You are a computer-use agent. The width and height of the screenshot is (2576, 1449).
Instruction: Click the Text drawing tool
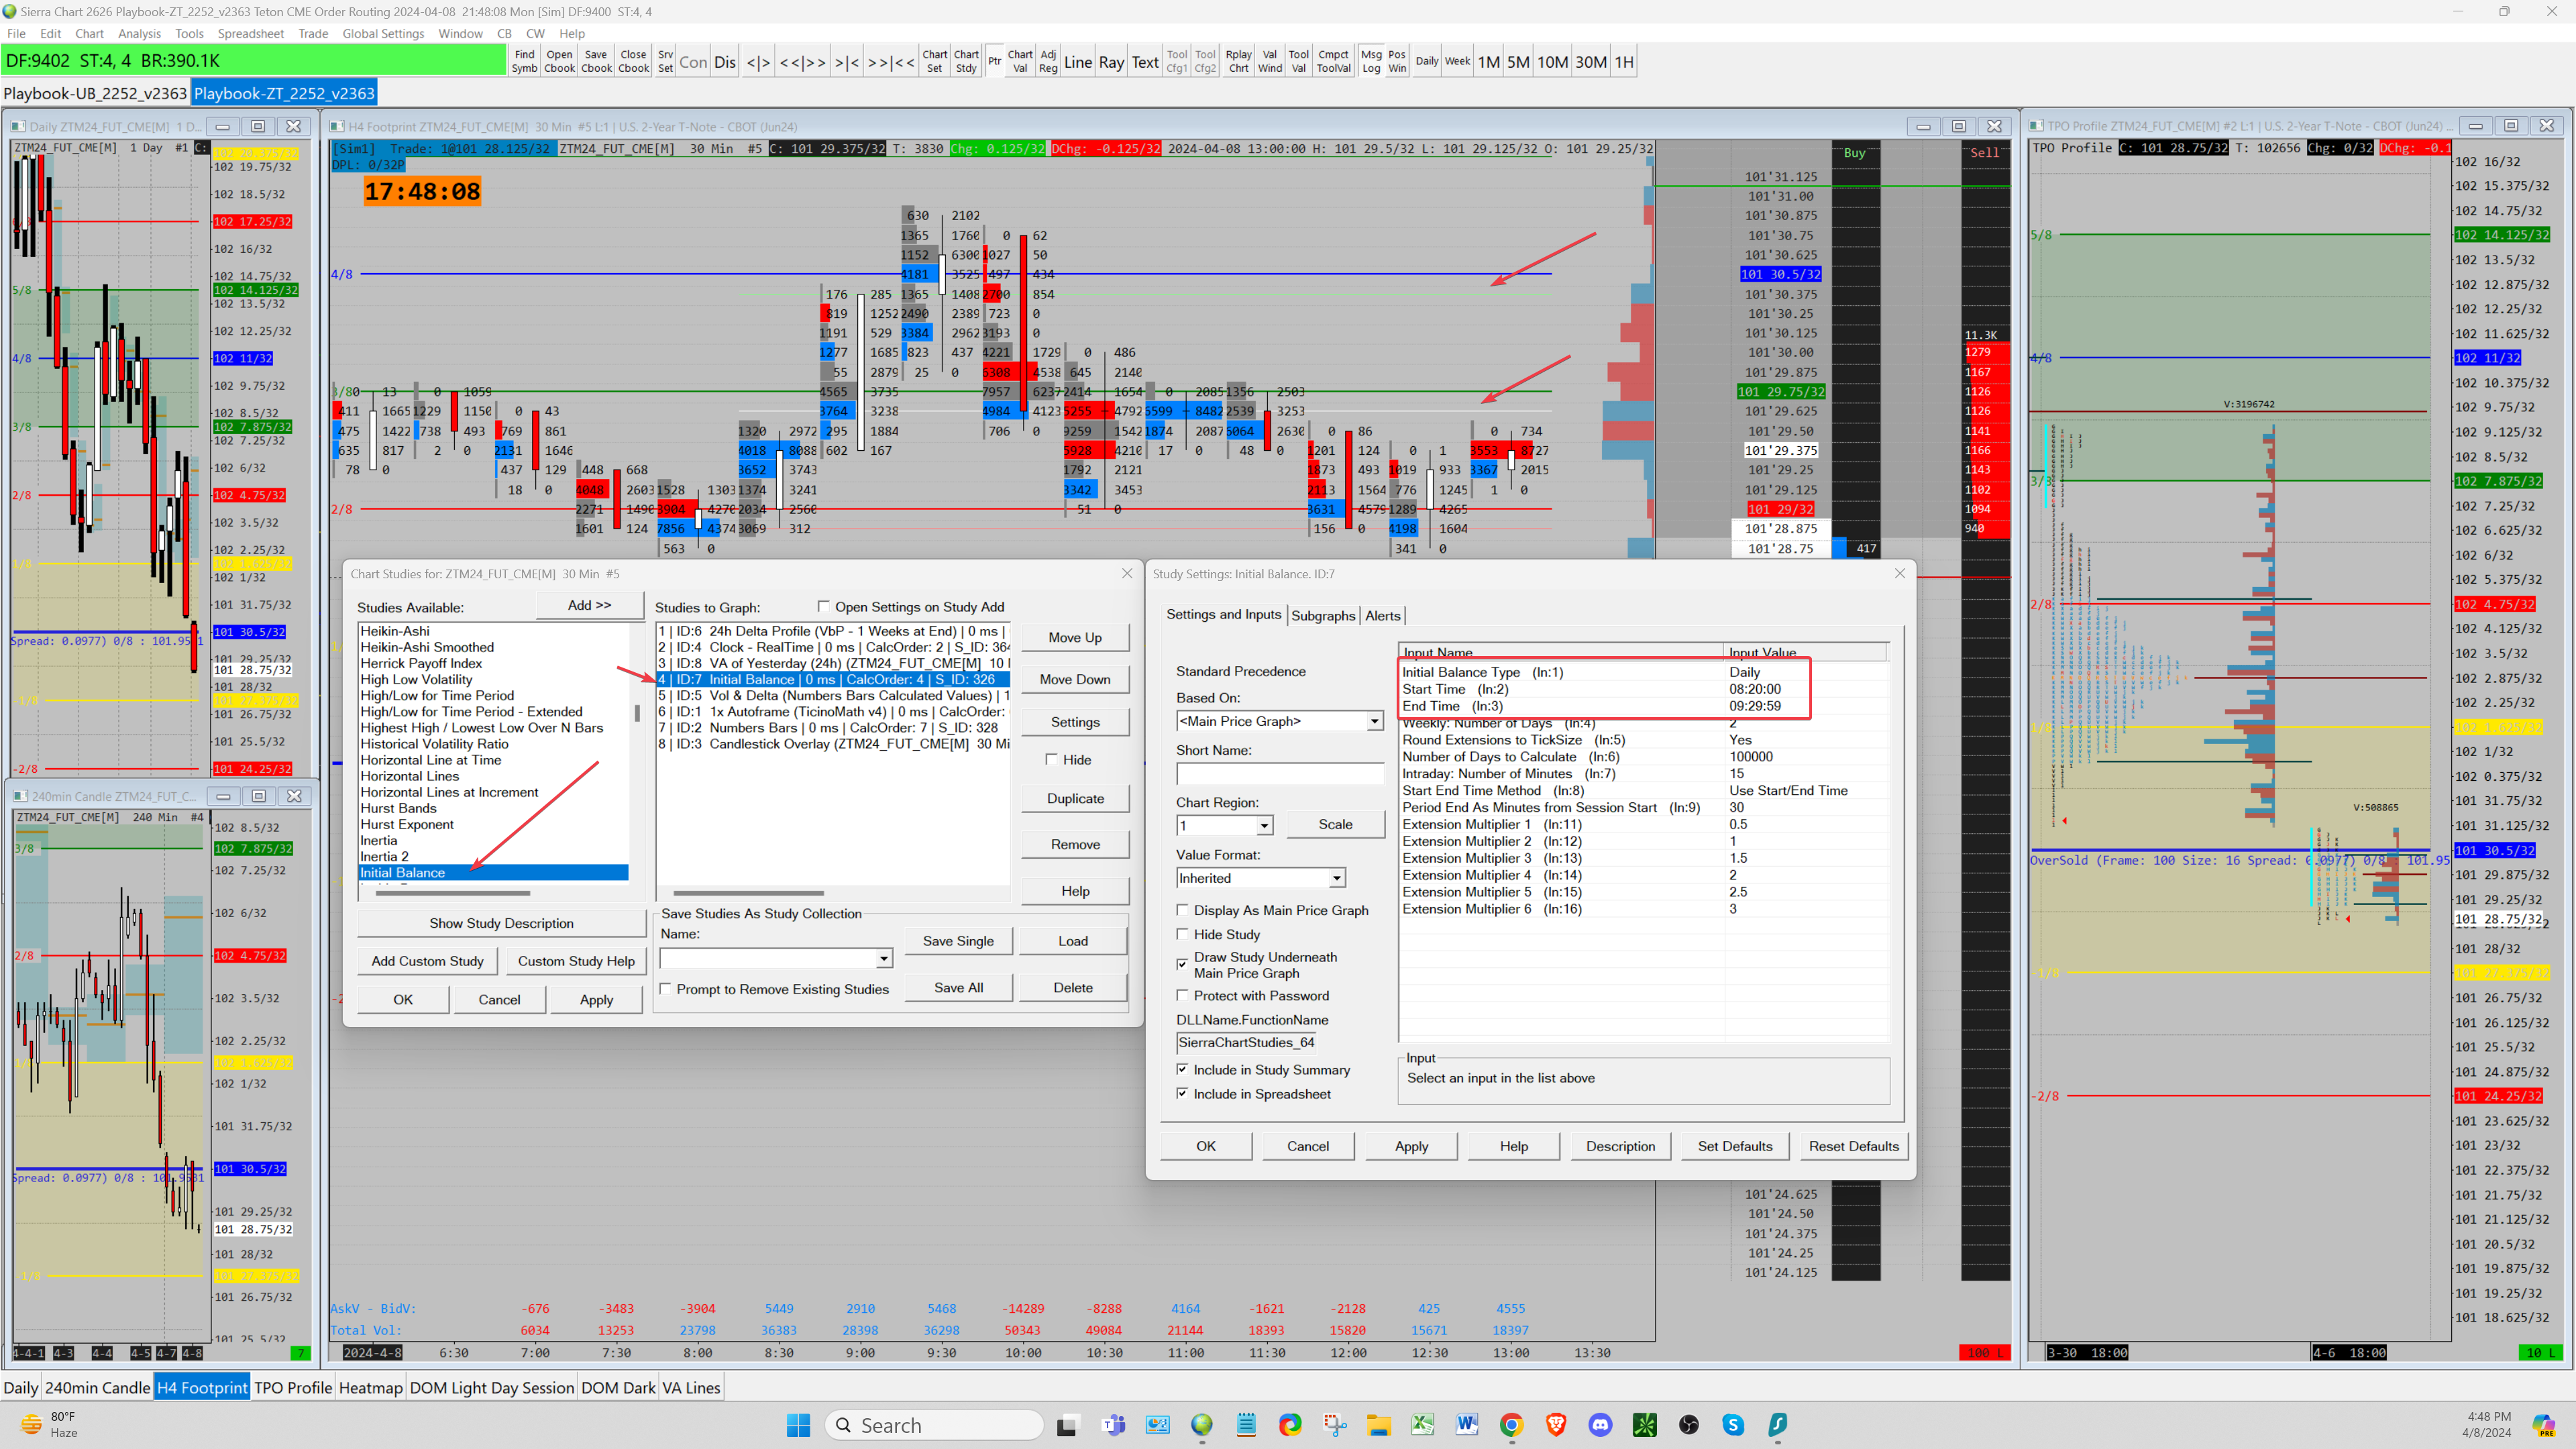(1145, 62)
